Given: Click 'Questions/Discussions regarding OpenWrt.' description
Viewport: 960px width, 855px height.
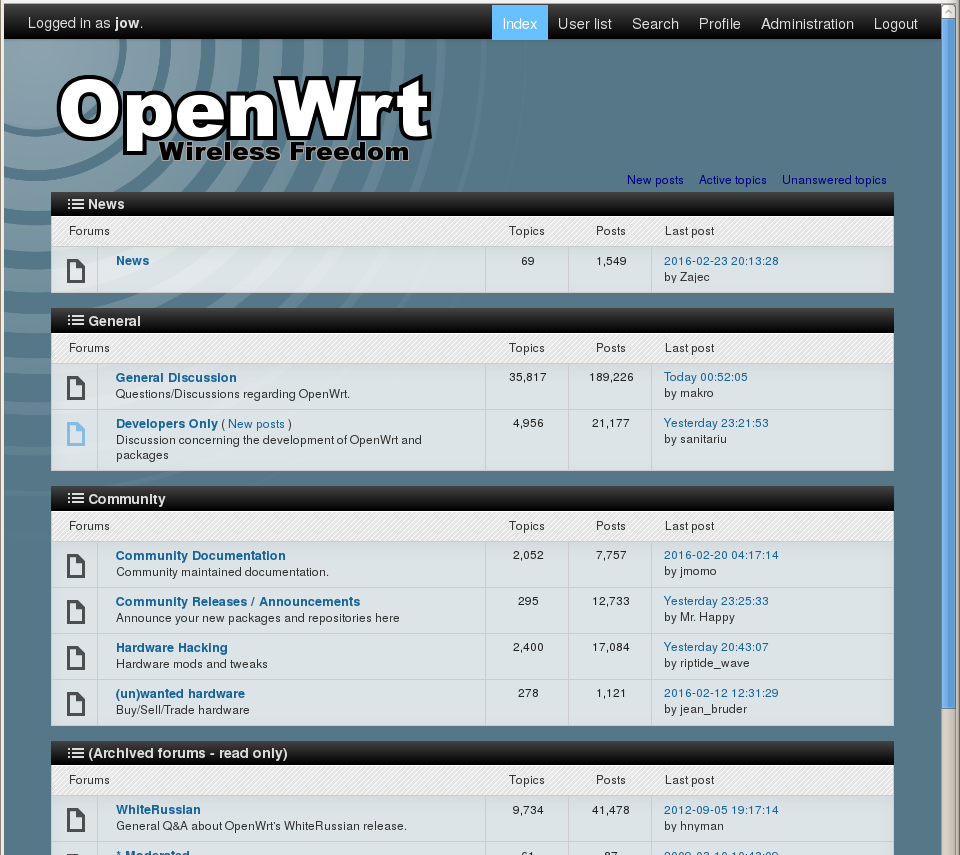Looking at the screenshot, I should point(233,394).
